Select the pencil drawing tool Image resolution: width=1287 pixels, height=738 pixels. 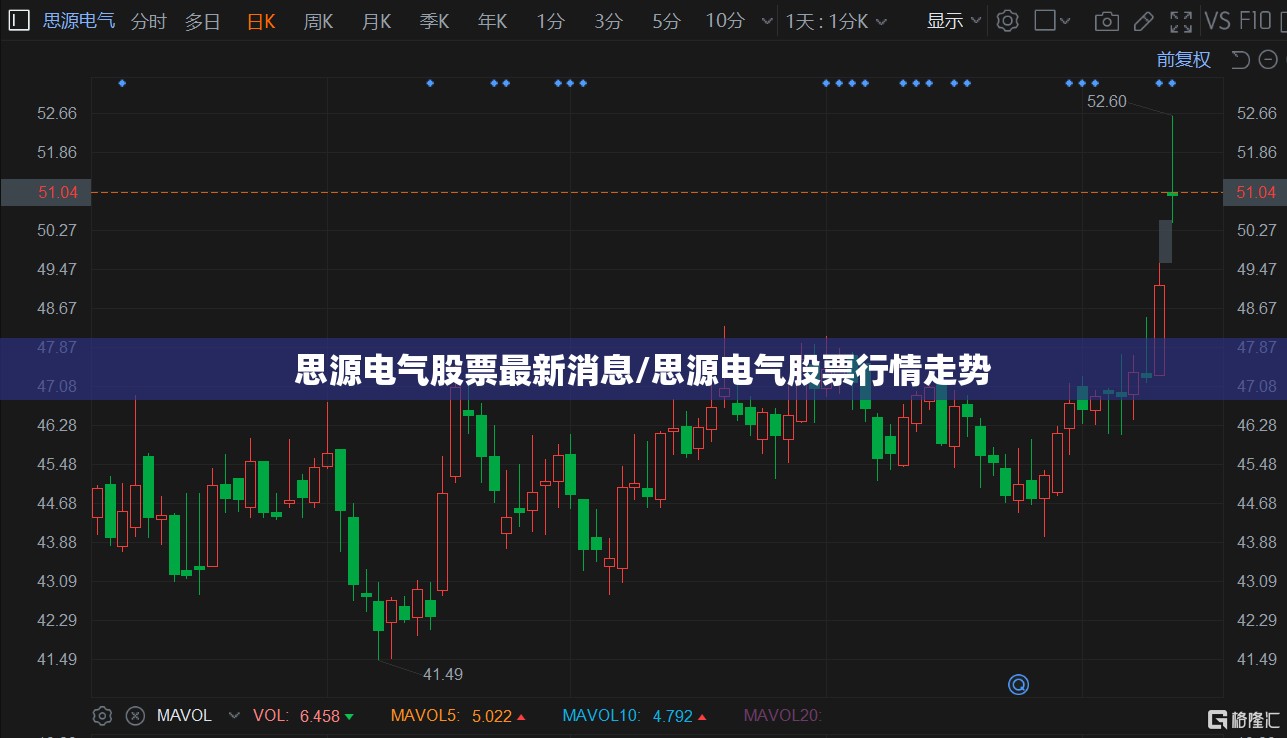(x=1146, y=21)
